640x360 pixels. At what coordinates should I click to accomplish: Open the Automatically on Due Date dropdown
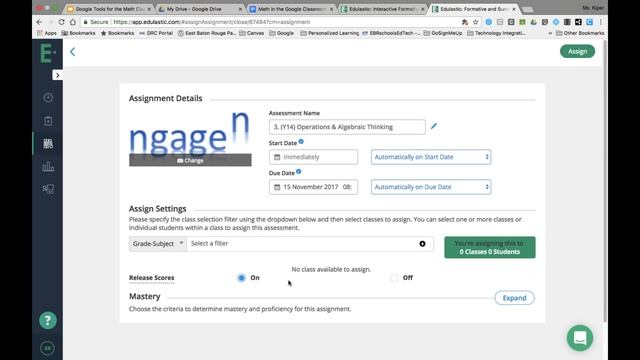click(x=431, y=187)
